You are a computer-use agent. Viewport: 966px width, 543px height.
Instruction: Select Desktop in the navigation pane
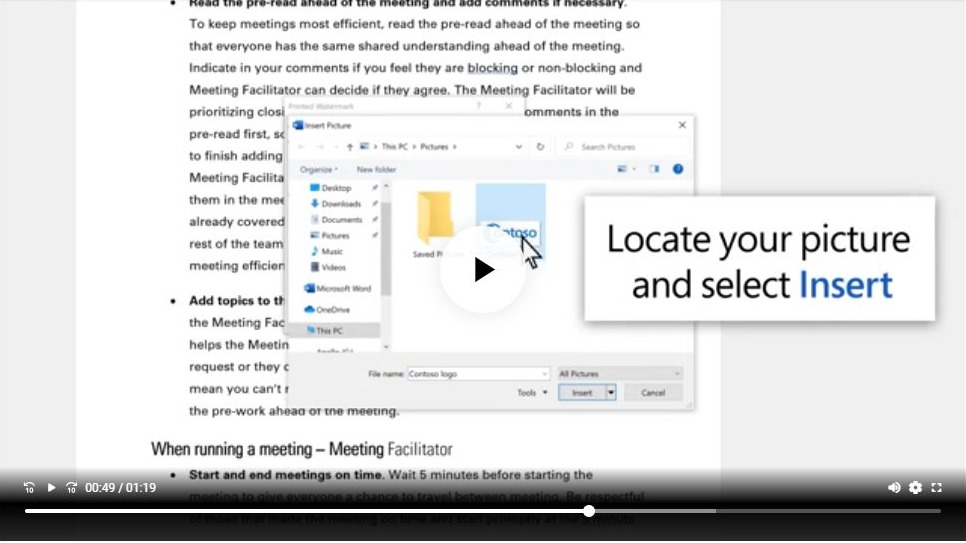336,188
